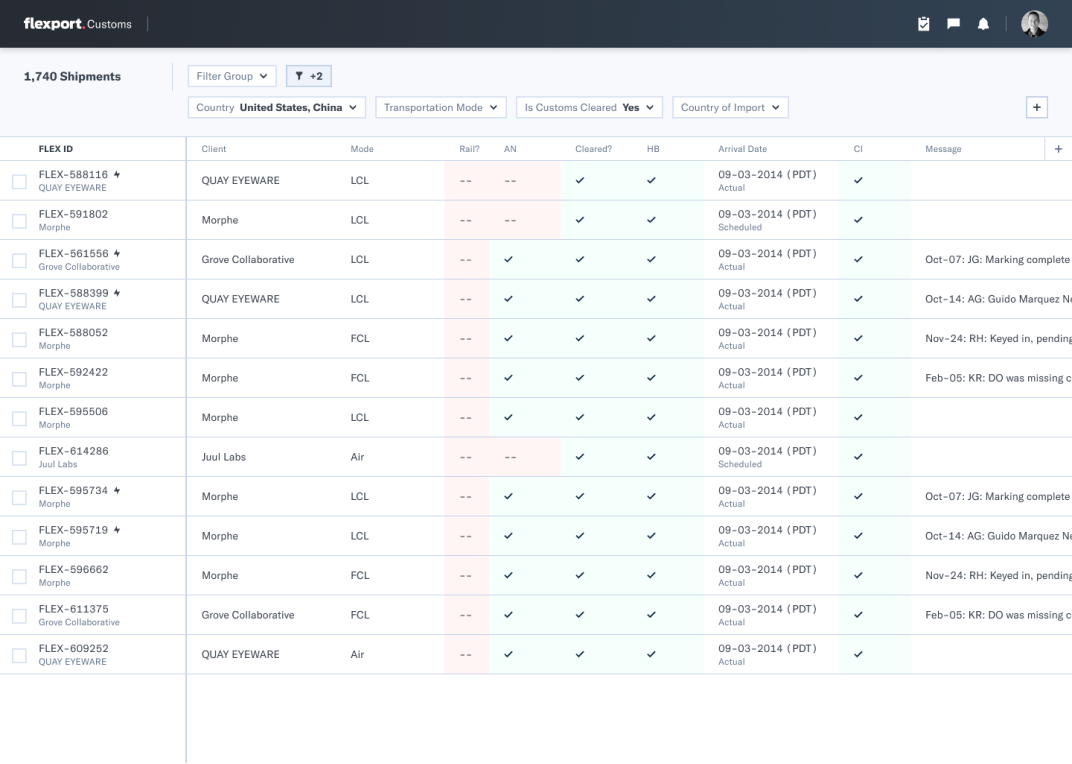Image resolution: width=1072 pixels, height=764 pixels.
Task: Click the Arrival Date column header
Action: click(742, 148)
